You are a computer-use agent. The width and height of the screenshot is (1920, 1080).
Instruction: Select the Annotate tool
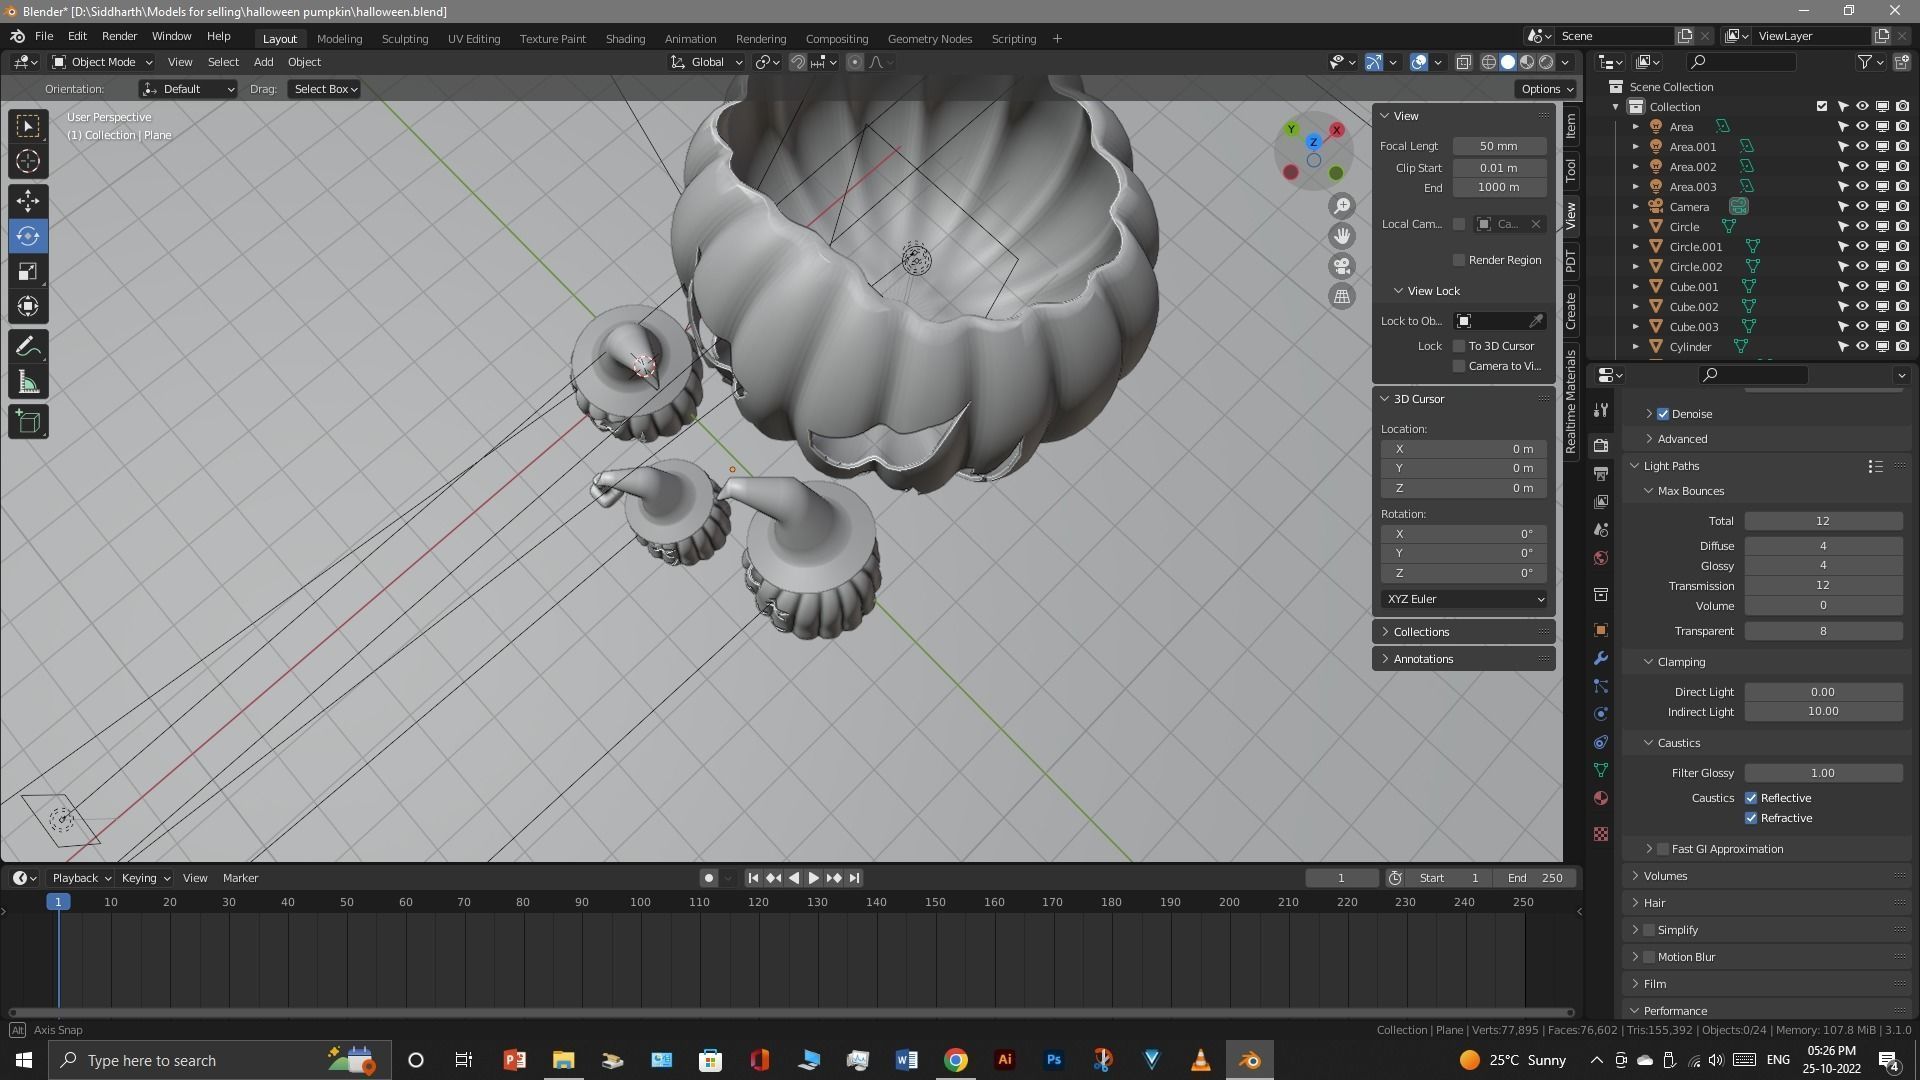[x=28, y=347]
